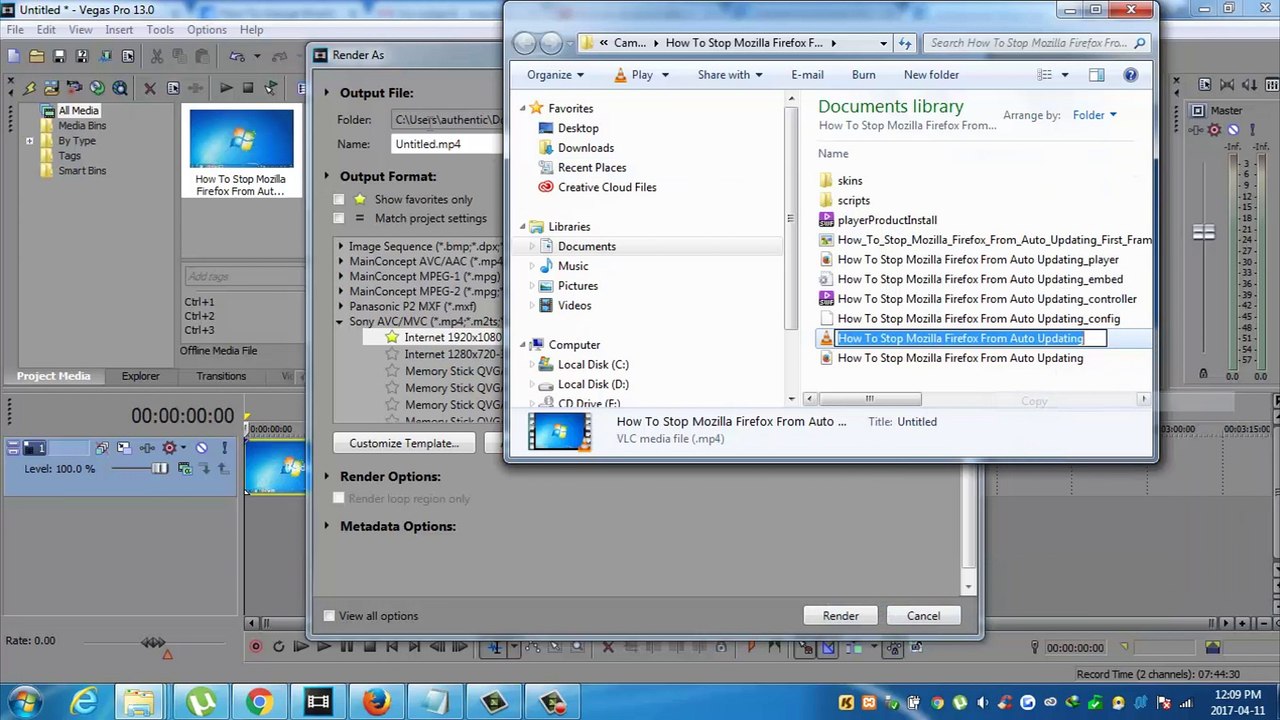Click the red X Remove Selected Media icon
Image resolution: width=1280 pixels, height=720 pixels.
(150, 88)
